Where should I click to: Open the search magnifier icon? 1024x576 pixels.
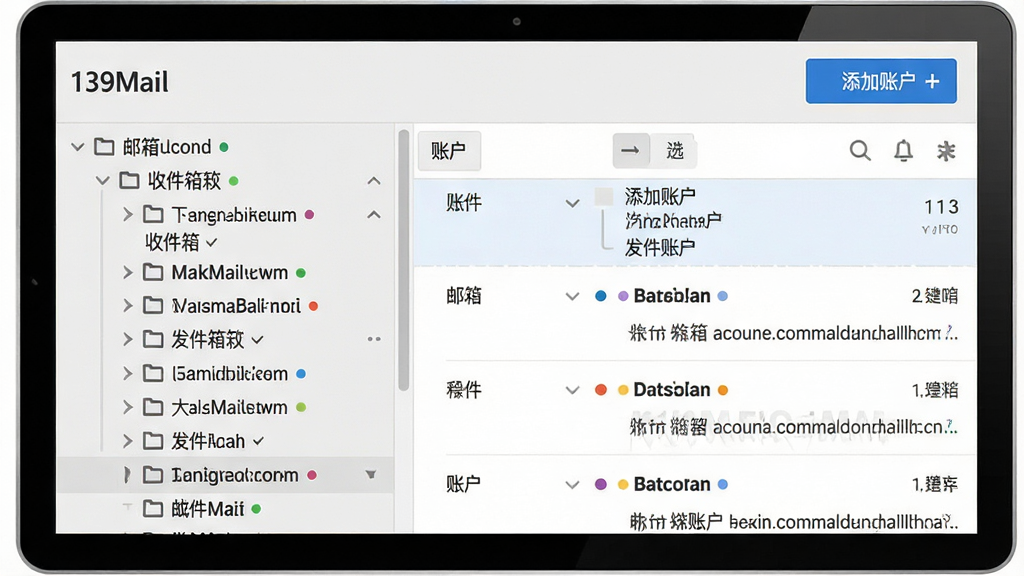point(860,151)
